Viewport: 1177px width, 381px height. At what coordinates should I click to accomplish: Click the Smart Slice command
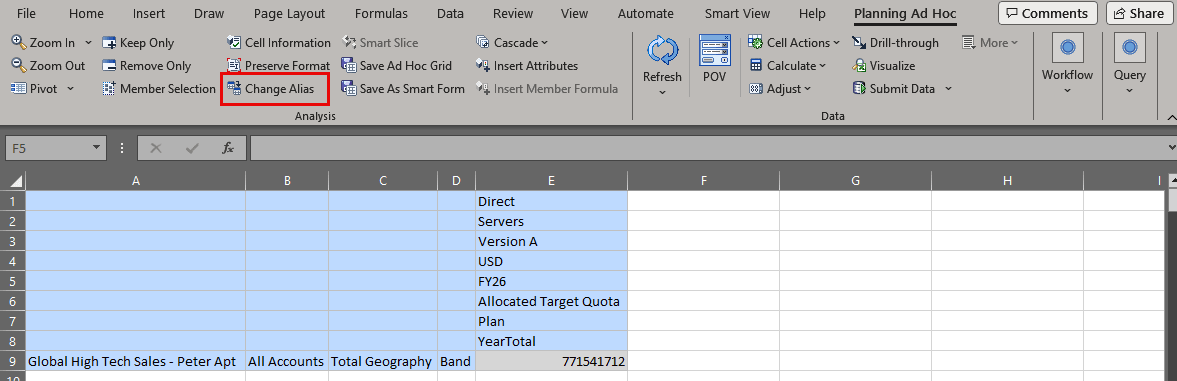pyautogui.click(x=380, y=43)
